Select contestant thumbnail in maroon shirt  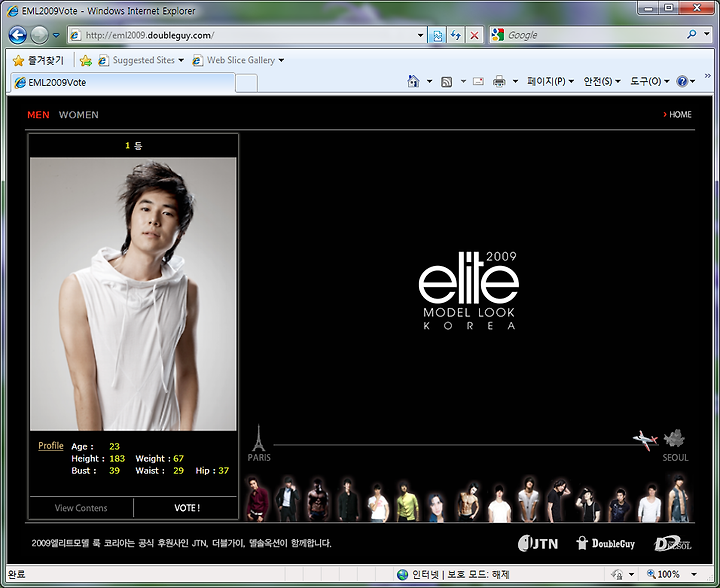pos(258,498)
